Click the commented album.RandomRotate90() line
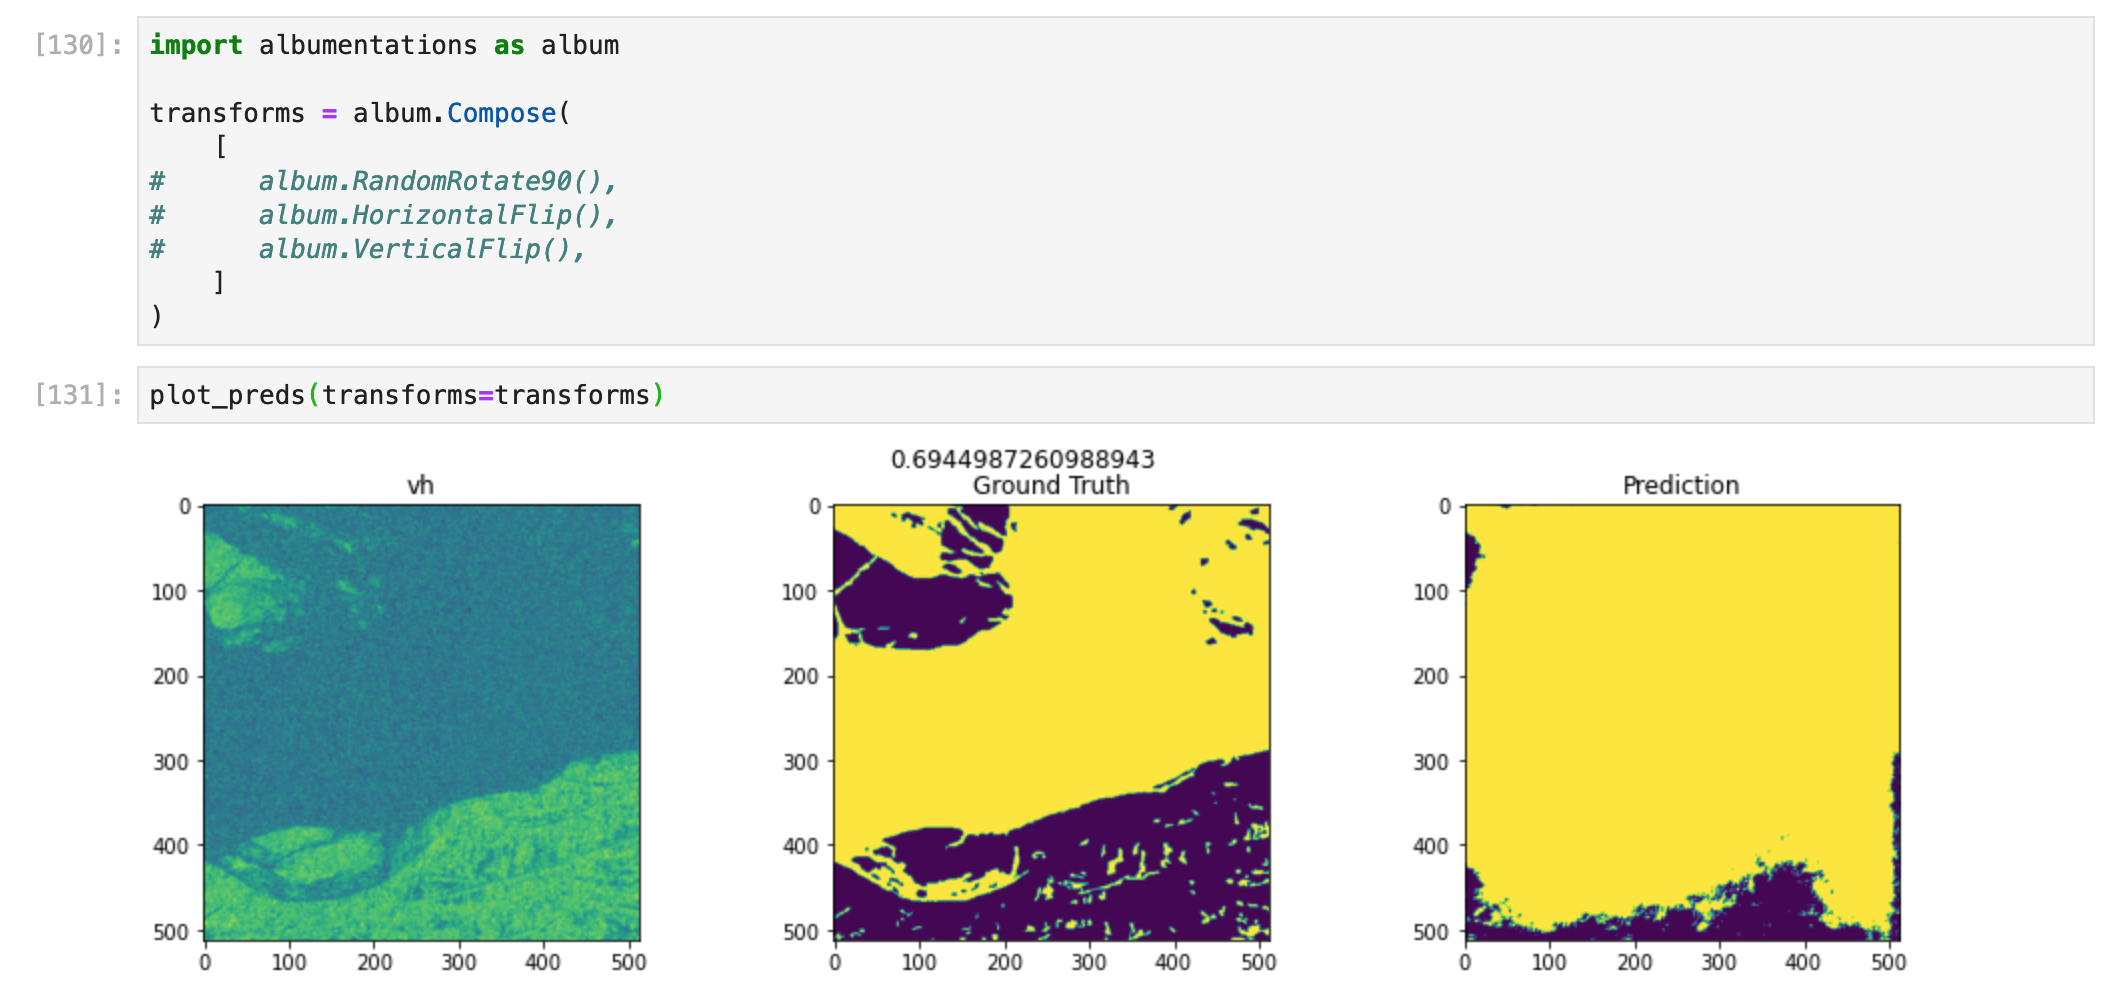 click(383, 181)
